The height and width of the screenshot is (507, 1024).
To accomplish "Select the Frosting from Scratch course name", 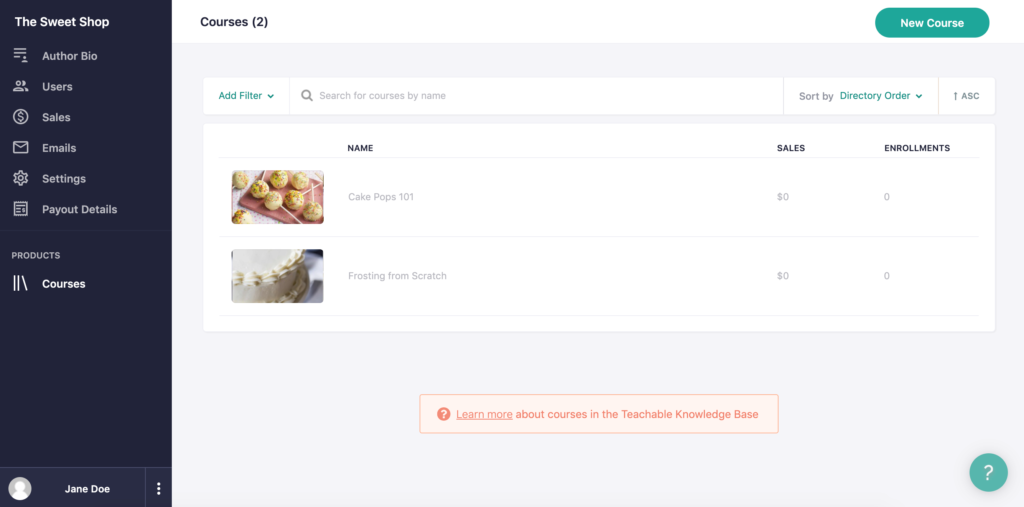I will click(x=397, y=276).
